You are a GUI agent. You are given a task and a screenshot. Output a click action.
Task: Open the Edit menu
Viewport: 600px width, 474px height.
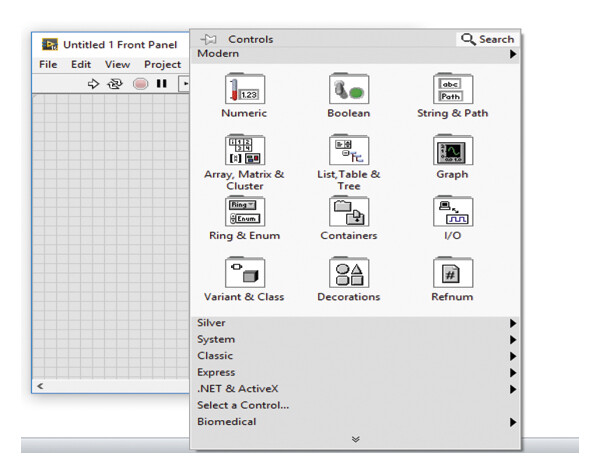pyautogui.click(x=81, y=64)
